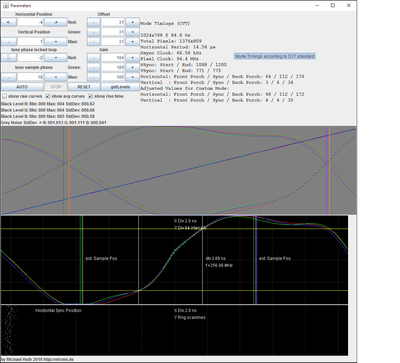The height and width of the screenshot is (363, 400).
Task: Click the Blue gain value field
Action: click(113, 77)
